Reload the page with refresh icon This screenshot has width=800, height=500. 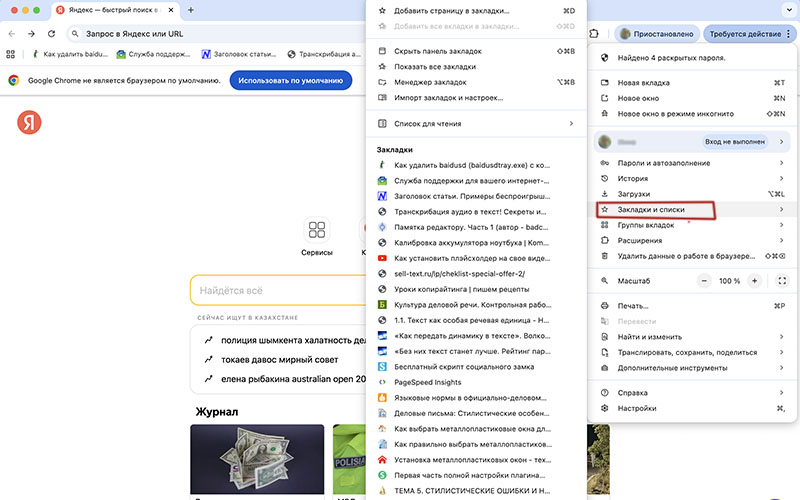52,34
